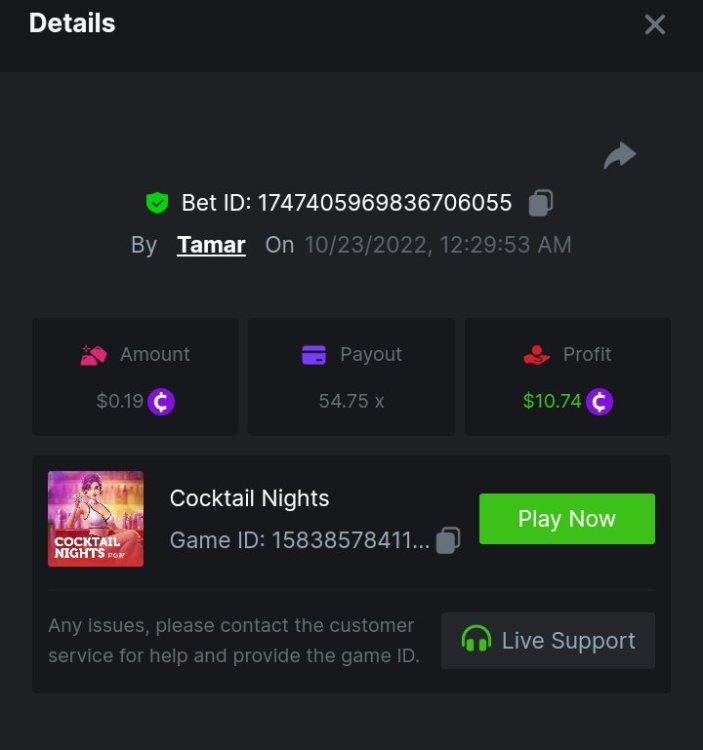Click the Cocktail Nights game title
Image resolution: width=703 pixels, height=750 pixels.
click(249, 498)
